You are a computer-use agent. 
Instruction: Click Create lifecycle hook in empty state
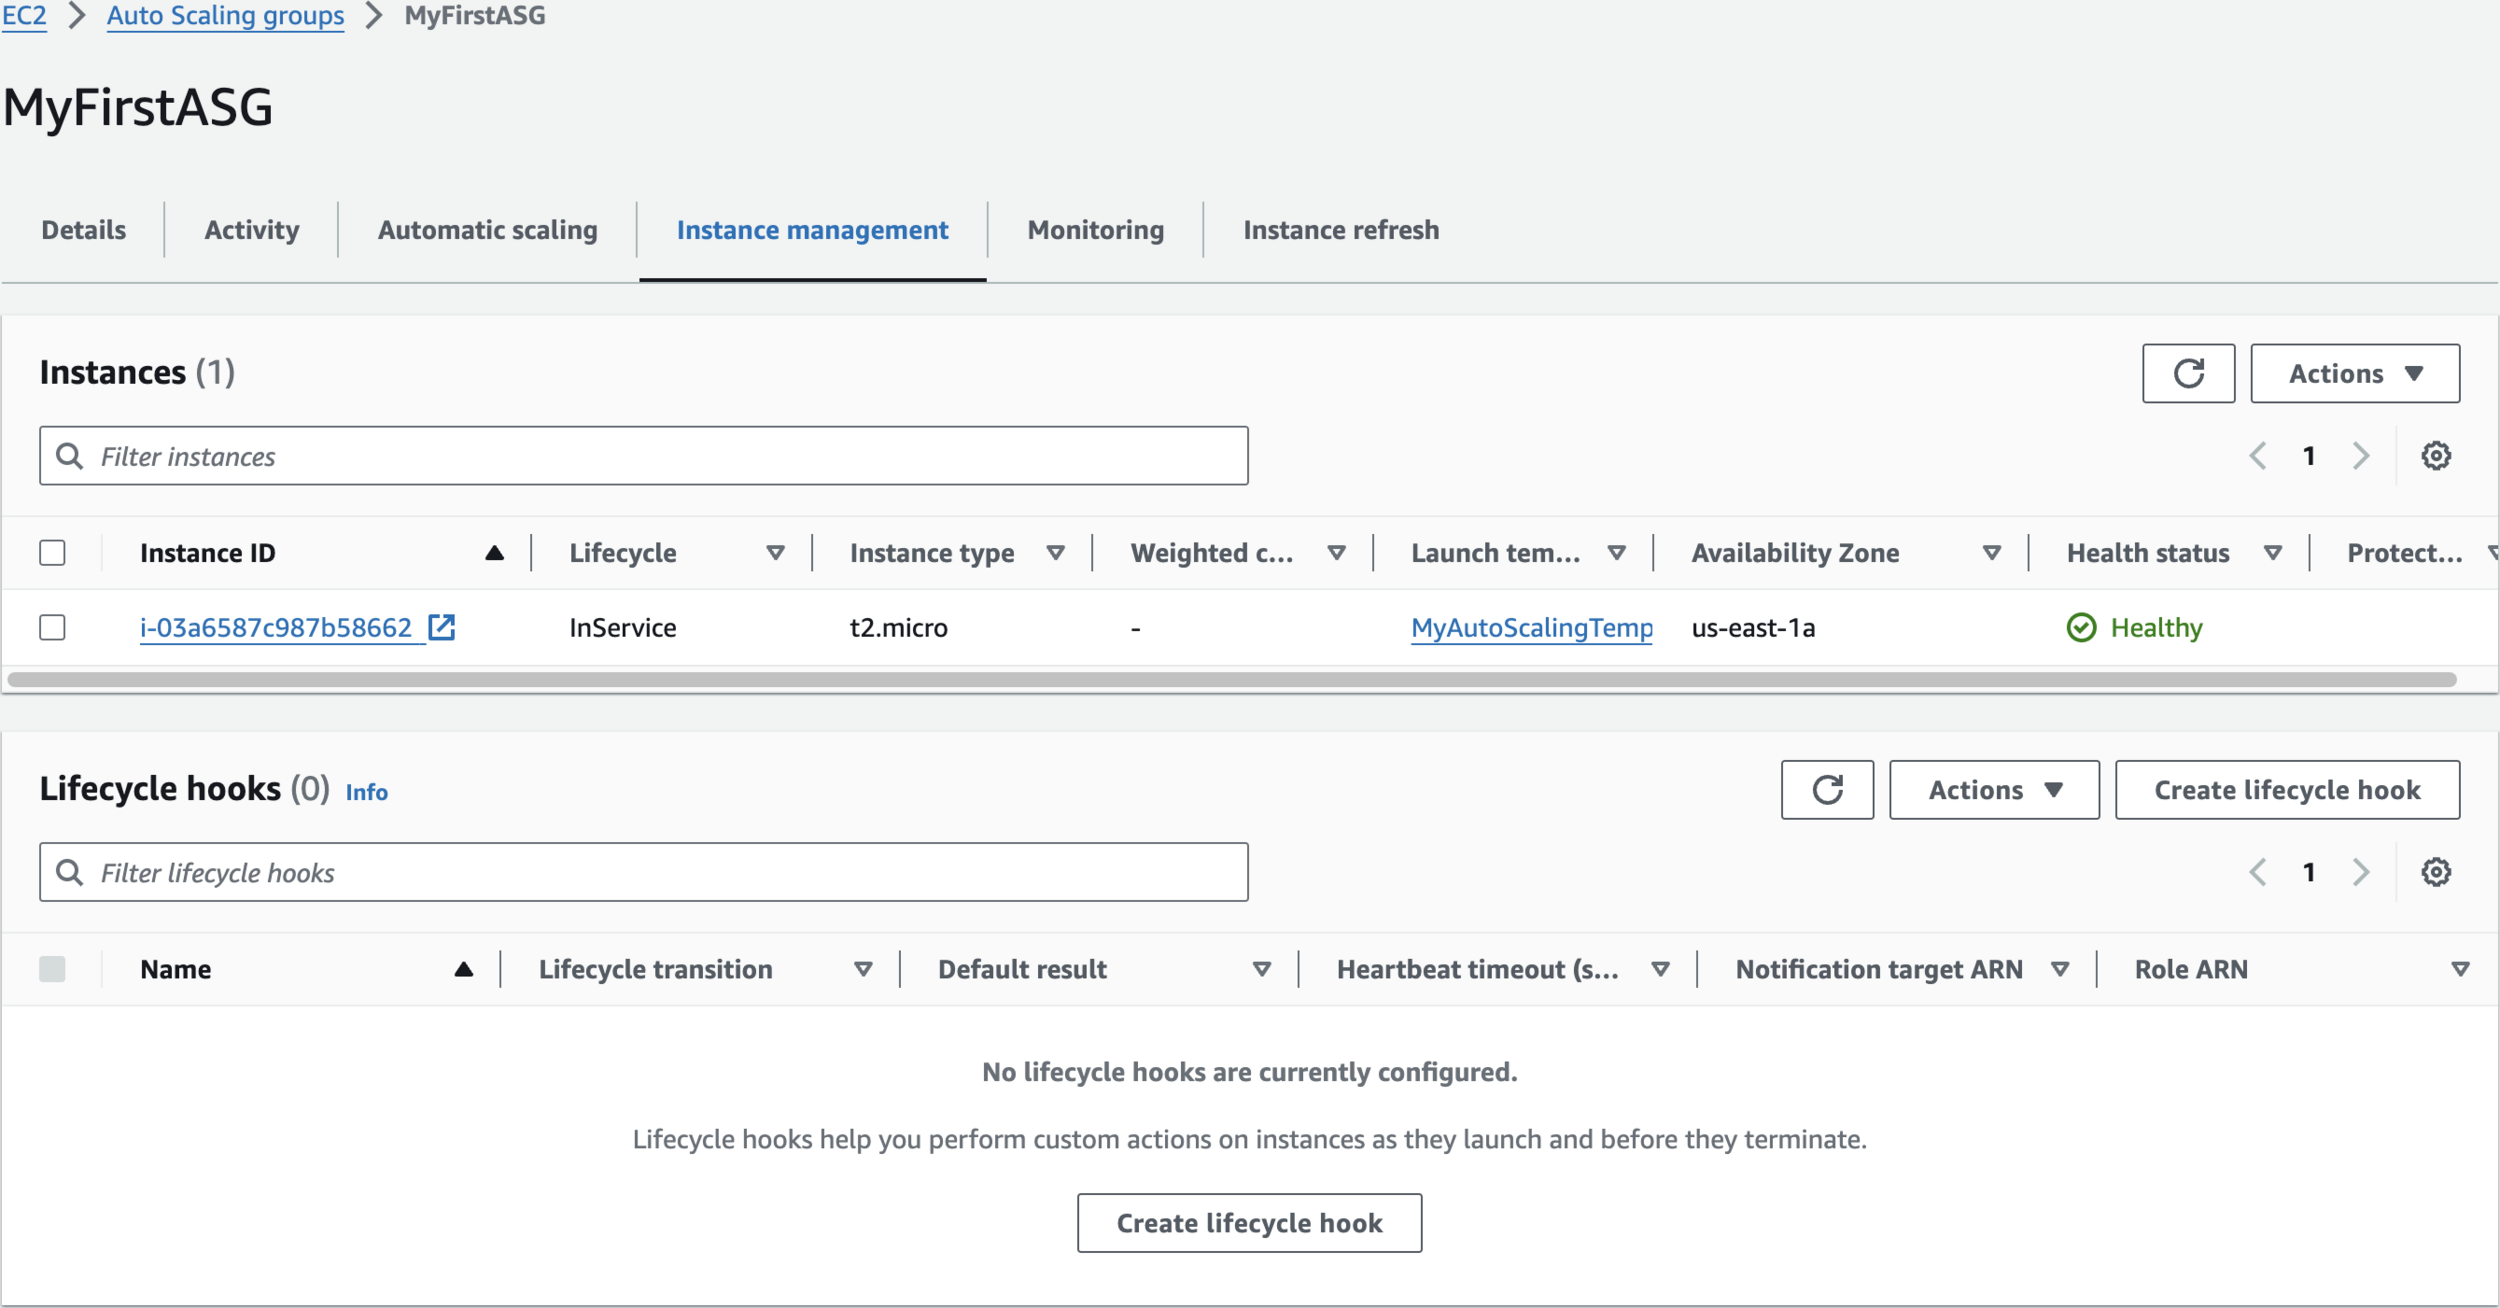pos(1248,1222)
